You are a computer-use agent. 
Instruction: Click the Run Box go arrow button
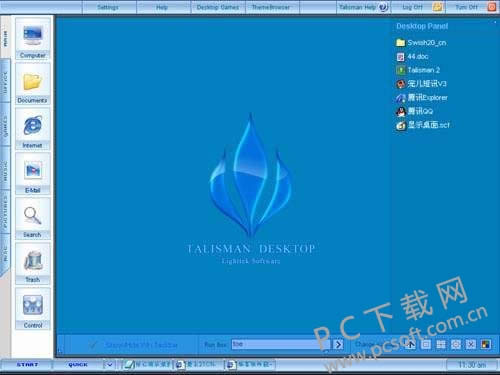[338, 344]
